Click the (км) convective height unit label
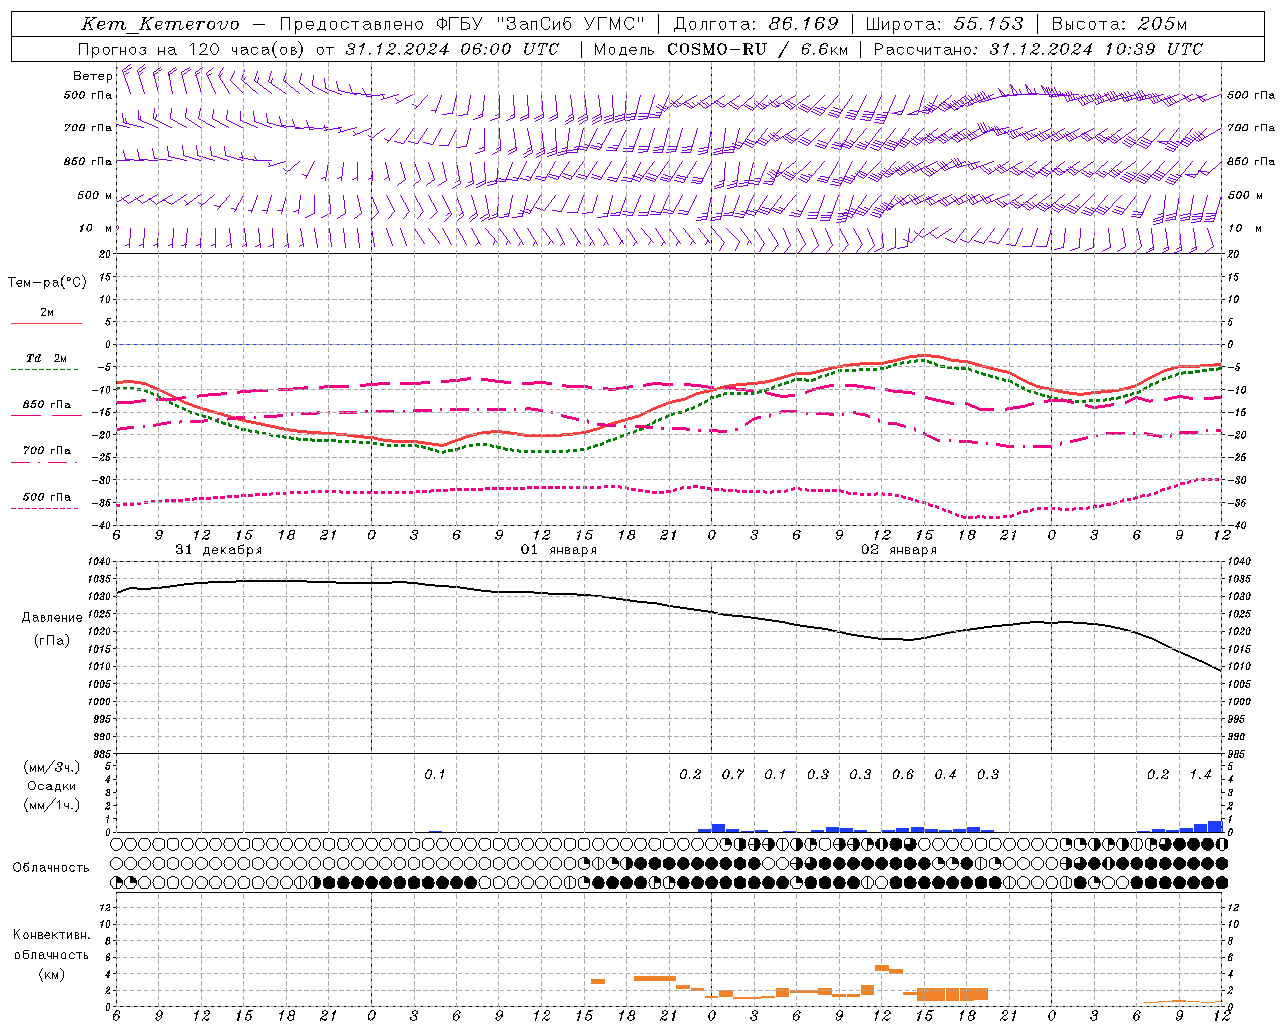Viewport: 1280px width, 1024px height. [51, 974]
